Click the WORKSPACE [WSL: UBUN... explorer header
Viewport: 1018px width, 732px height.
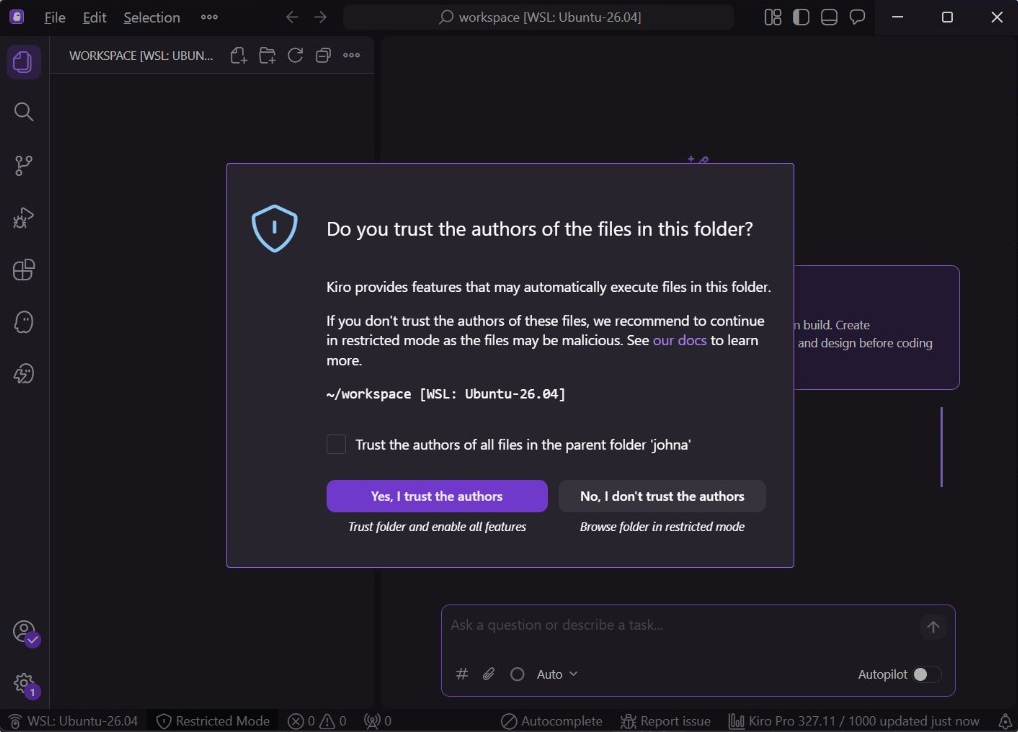141,56
